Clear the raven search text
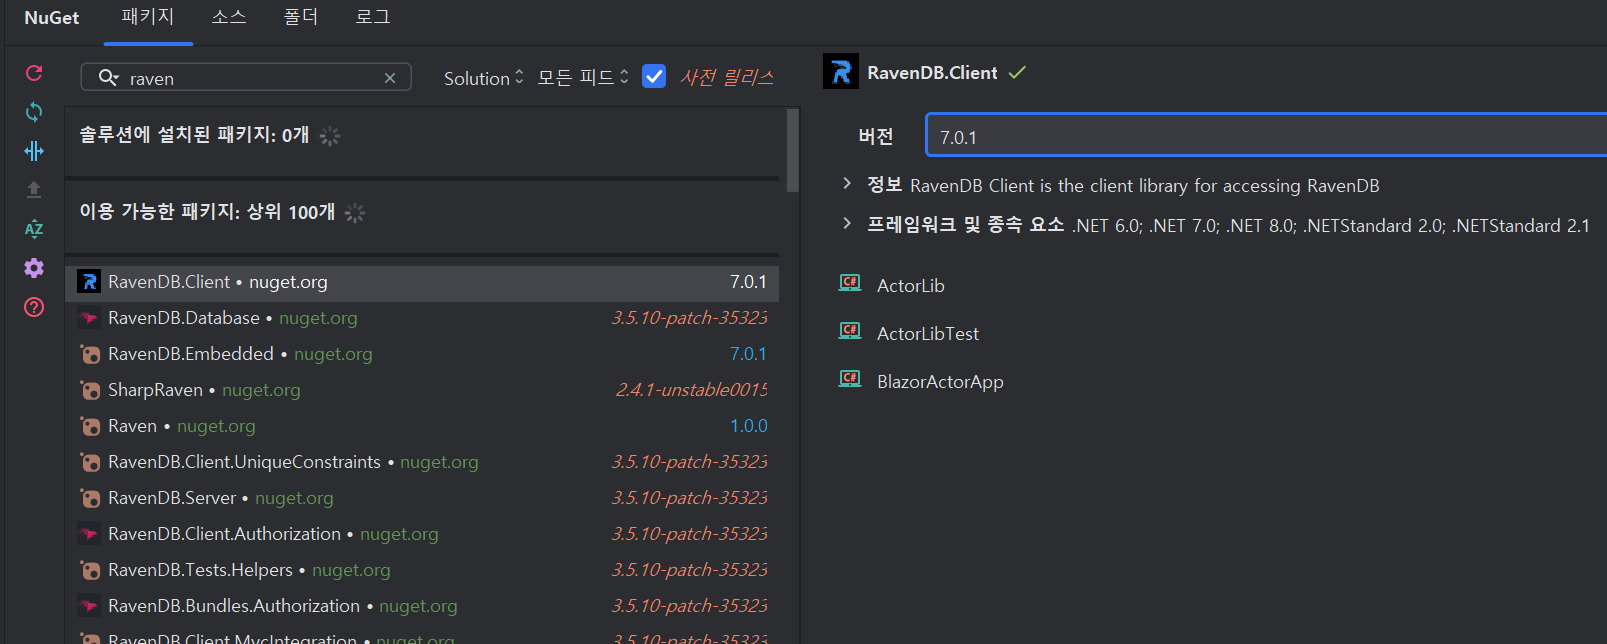This screenshot has height=644, width=1607. [390, 78]
